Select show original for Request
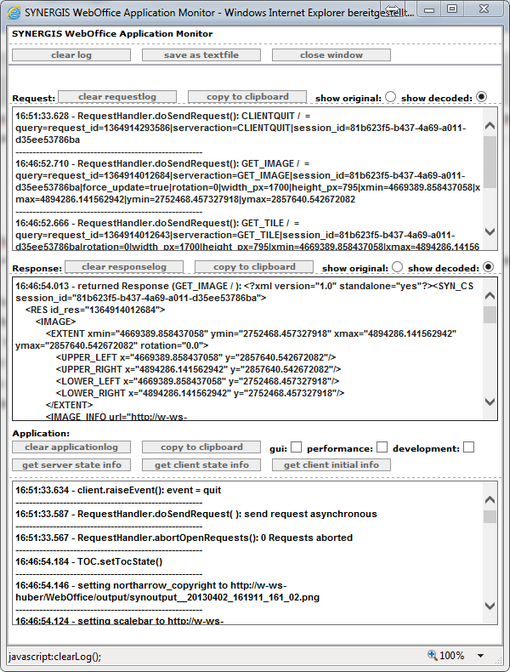510x672 pixels. tap(390, 97)
